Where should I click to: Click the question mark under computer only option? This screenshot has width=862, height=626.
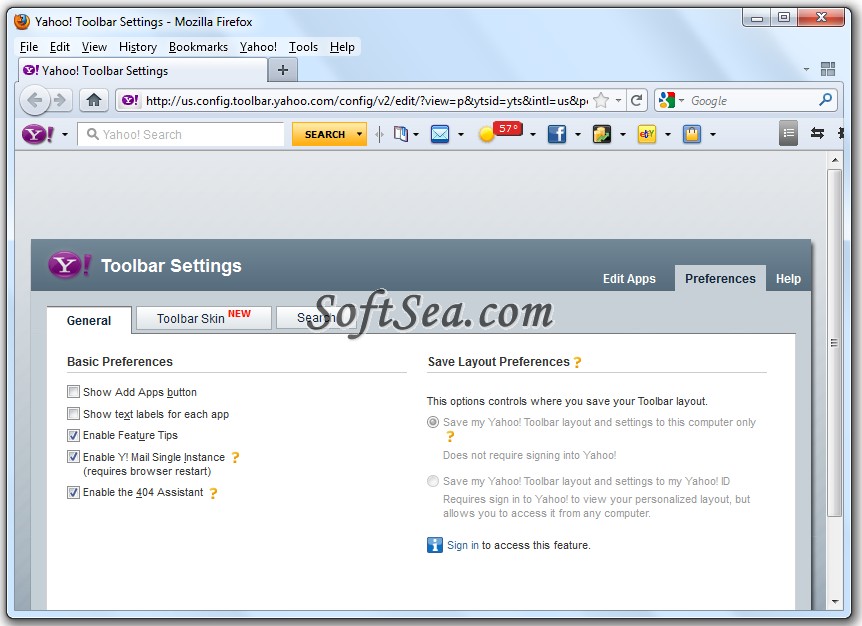tap(450, 437)
